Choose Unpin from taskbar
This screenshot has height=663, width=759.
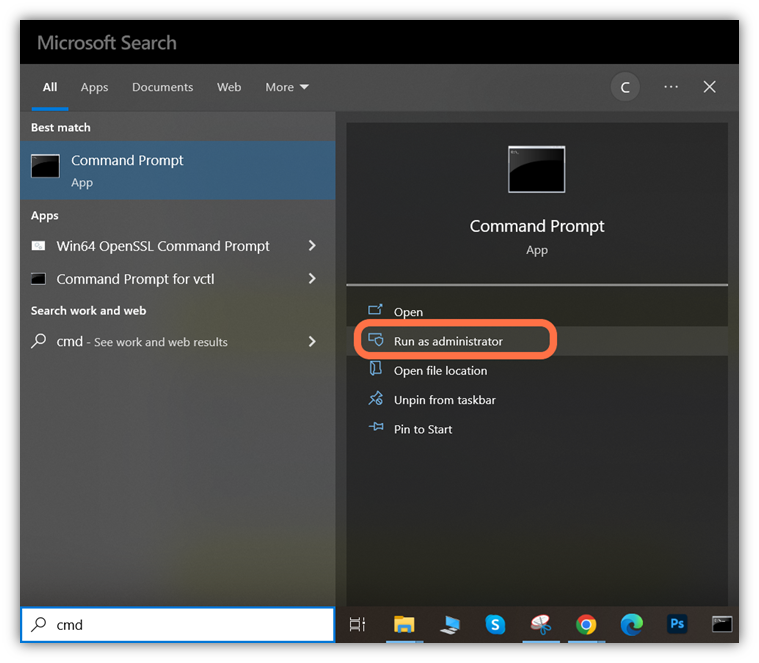click(537, 400)
